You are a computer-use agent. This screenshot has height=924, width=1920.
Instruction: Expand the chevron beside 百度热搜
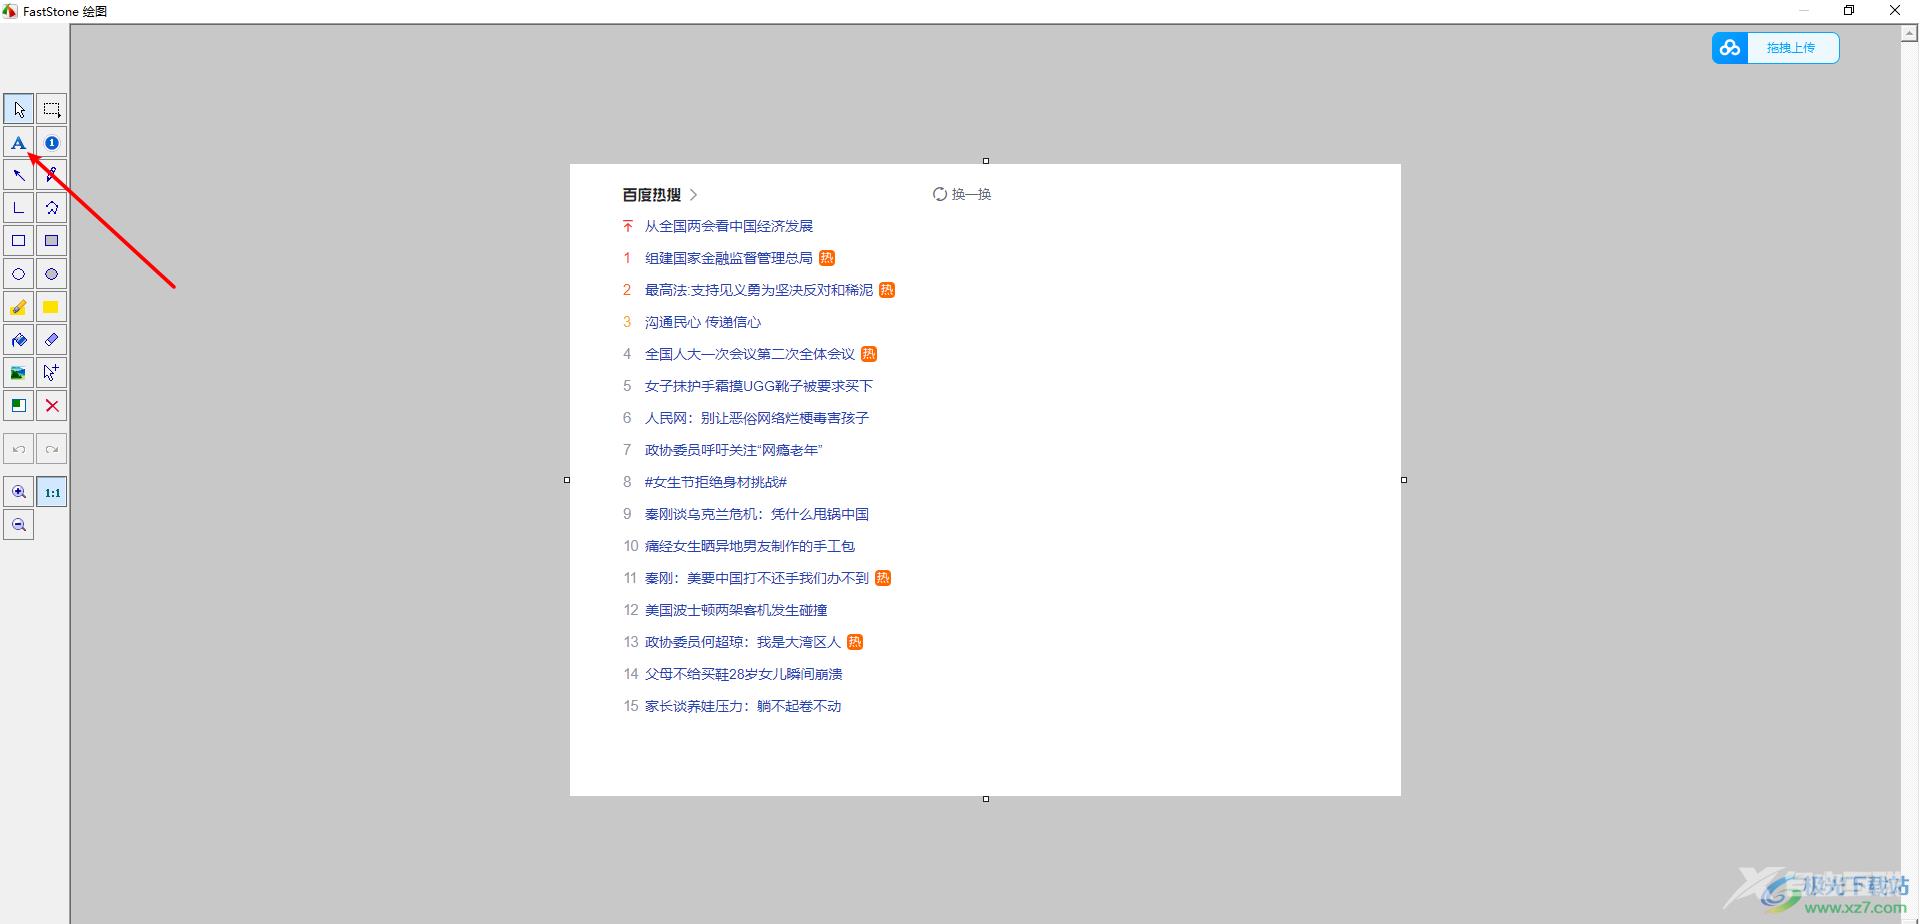(694, 195)
